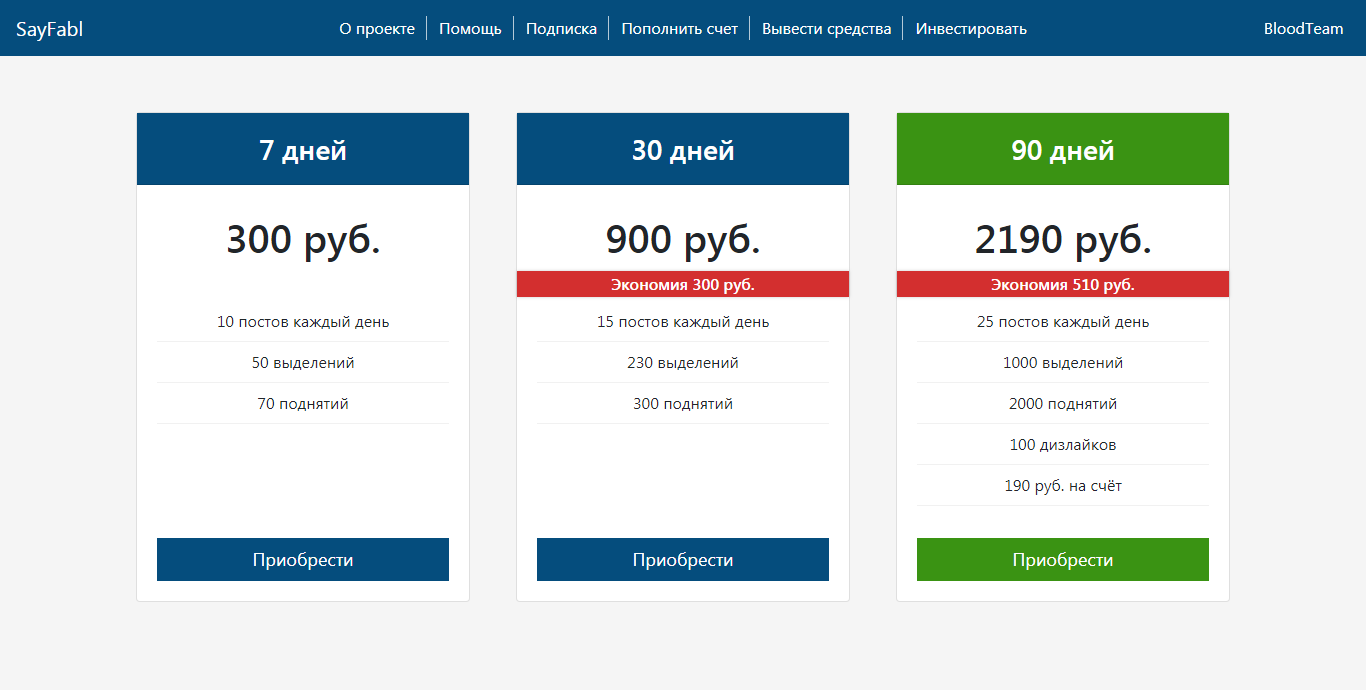Image resolution: width=1366 pixels, height=690 pixels.
Task: Click the 2190 руб. price
Action: point(1063,240)
